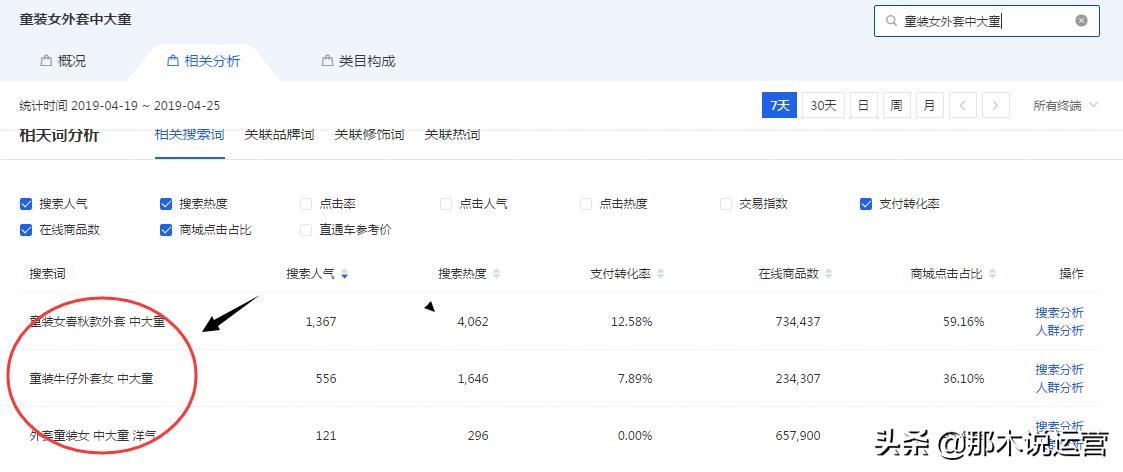Select the 周 time range
1123x472 pixels.
tap(896, 105)
